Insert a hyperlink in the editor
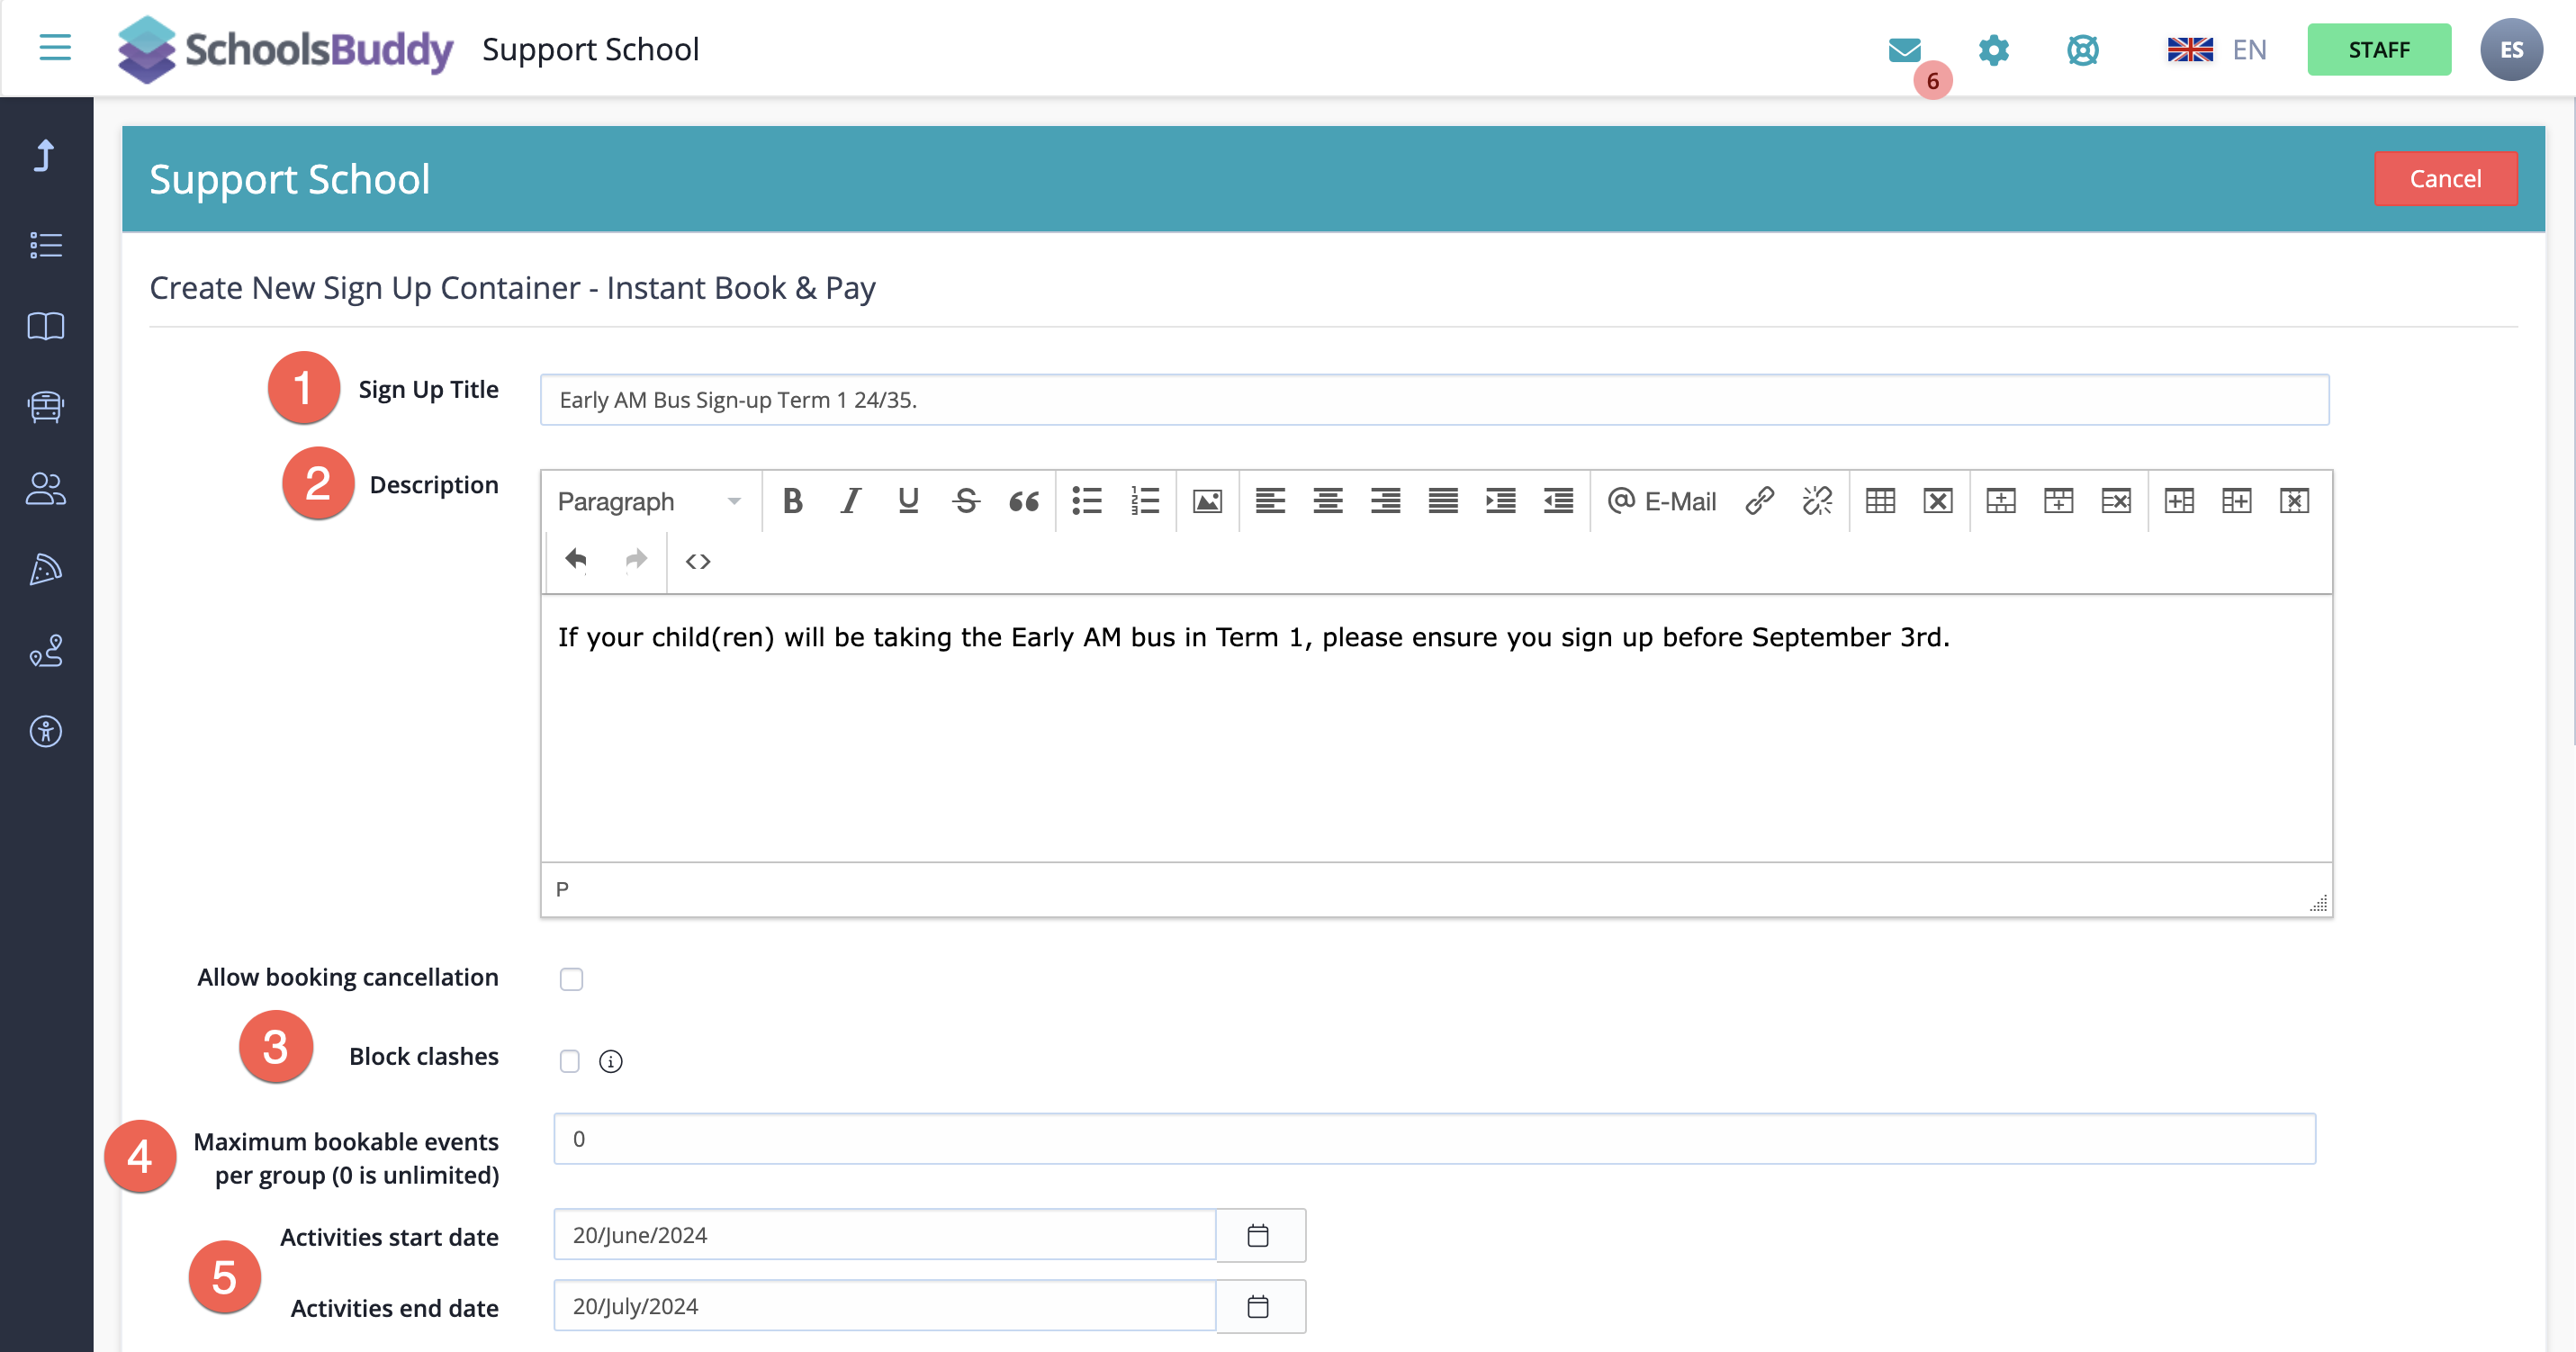2576x1352 pixels. (1759, 502)
